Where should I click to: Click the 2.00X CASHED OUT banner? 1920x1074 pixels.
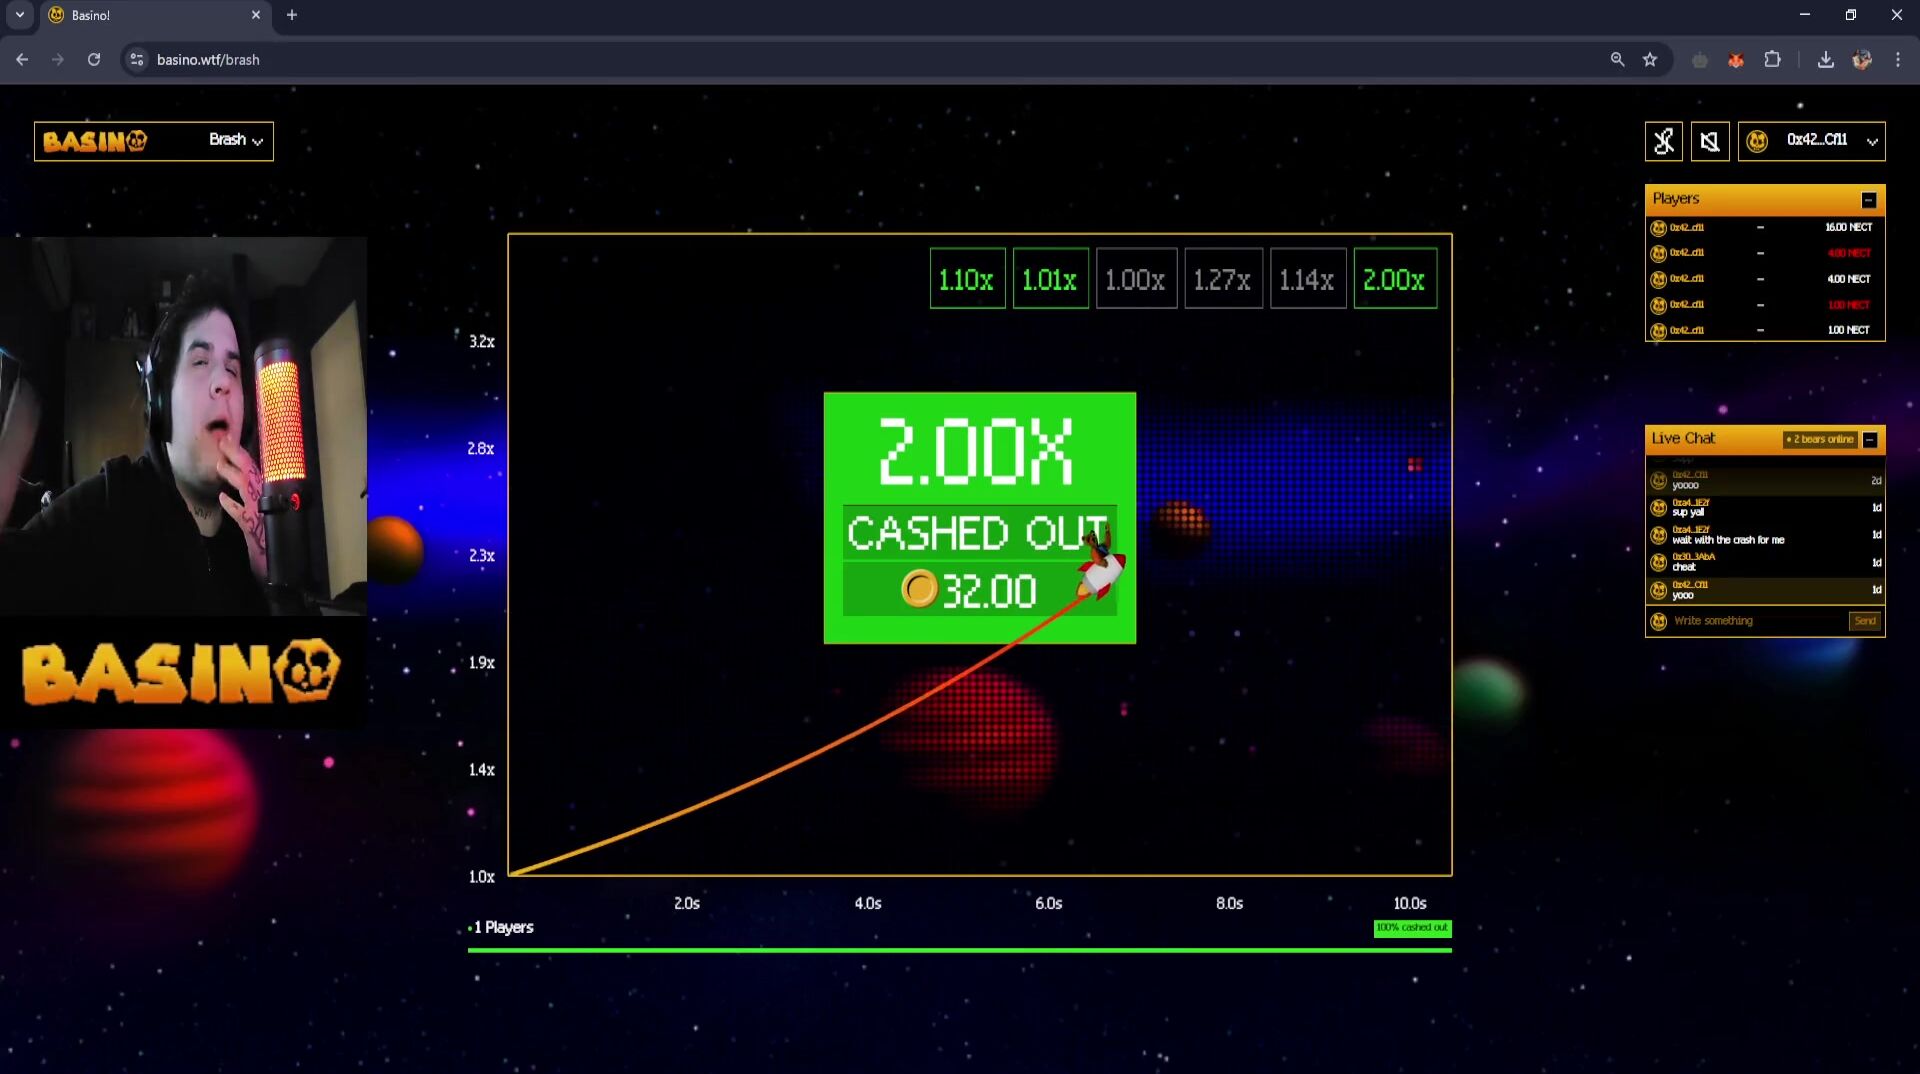[x=979, y=518]
